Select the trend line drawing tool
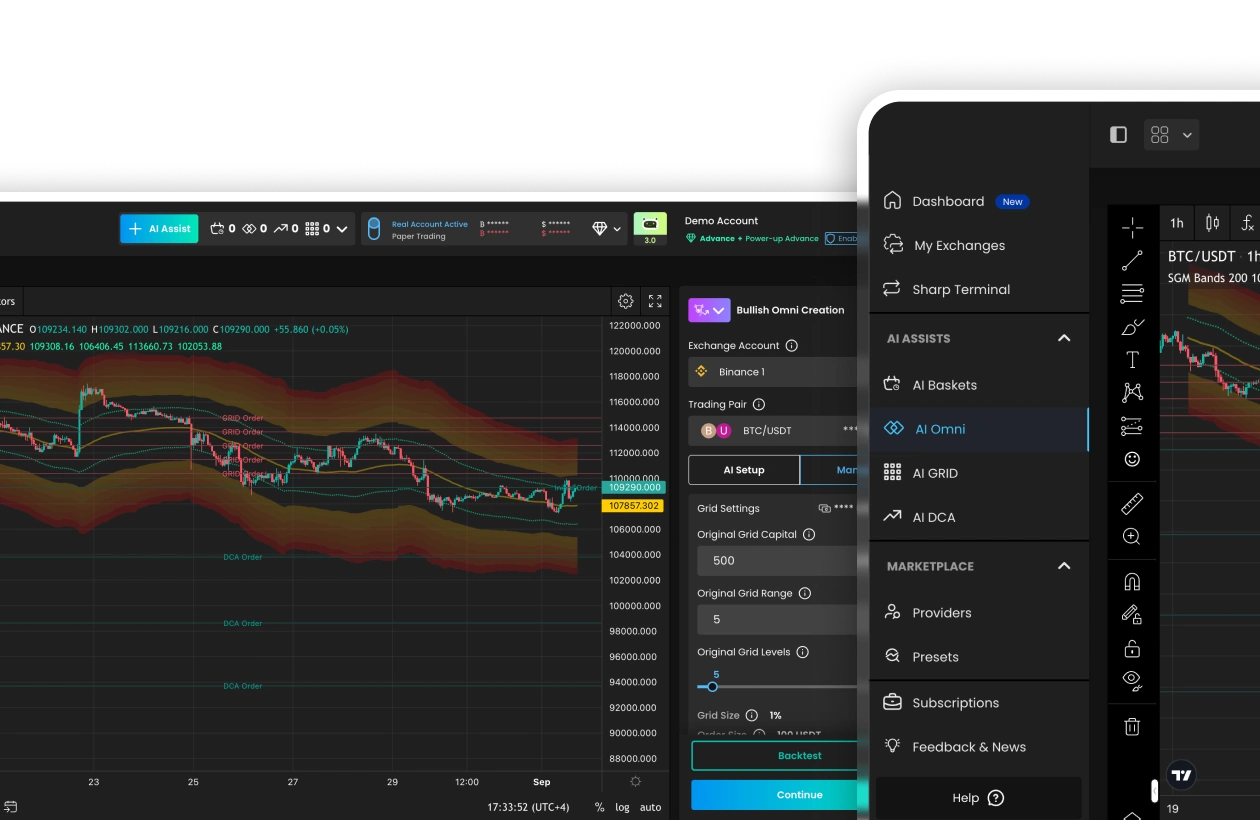The image size is (1260, 820). [x=1132, y=261]
